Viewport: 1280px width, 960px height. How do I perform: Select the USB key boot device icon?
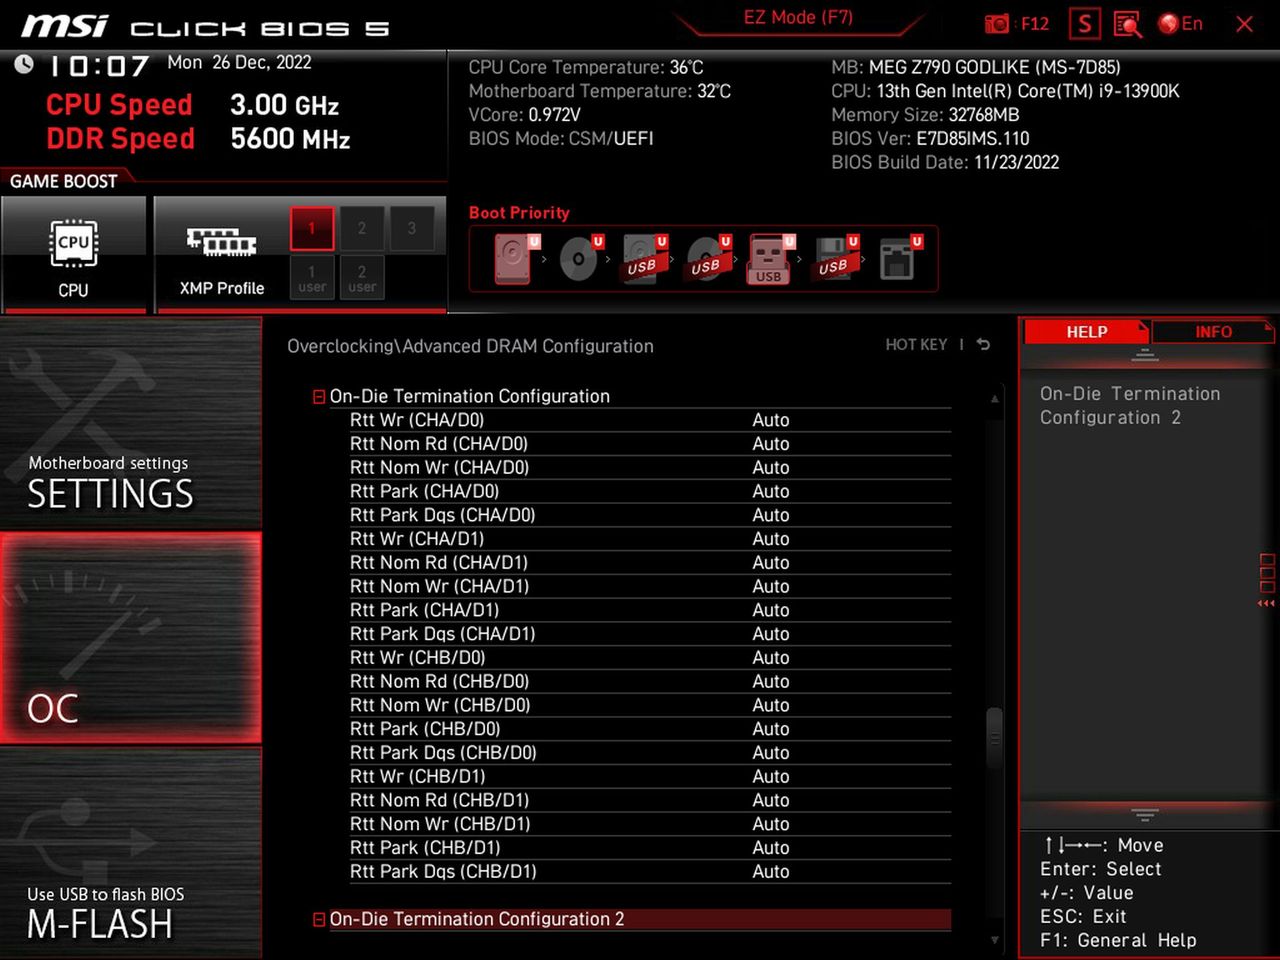point(770,258)
